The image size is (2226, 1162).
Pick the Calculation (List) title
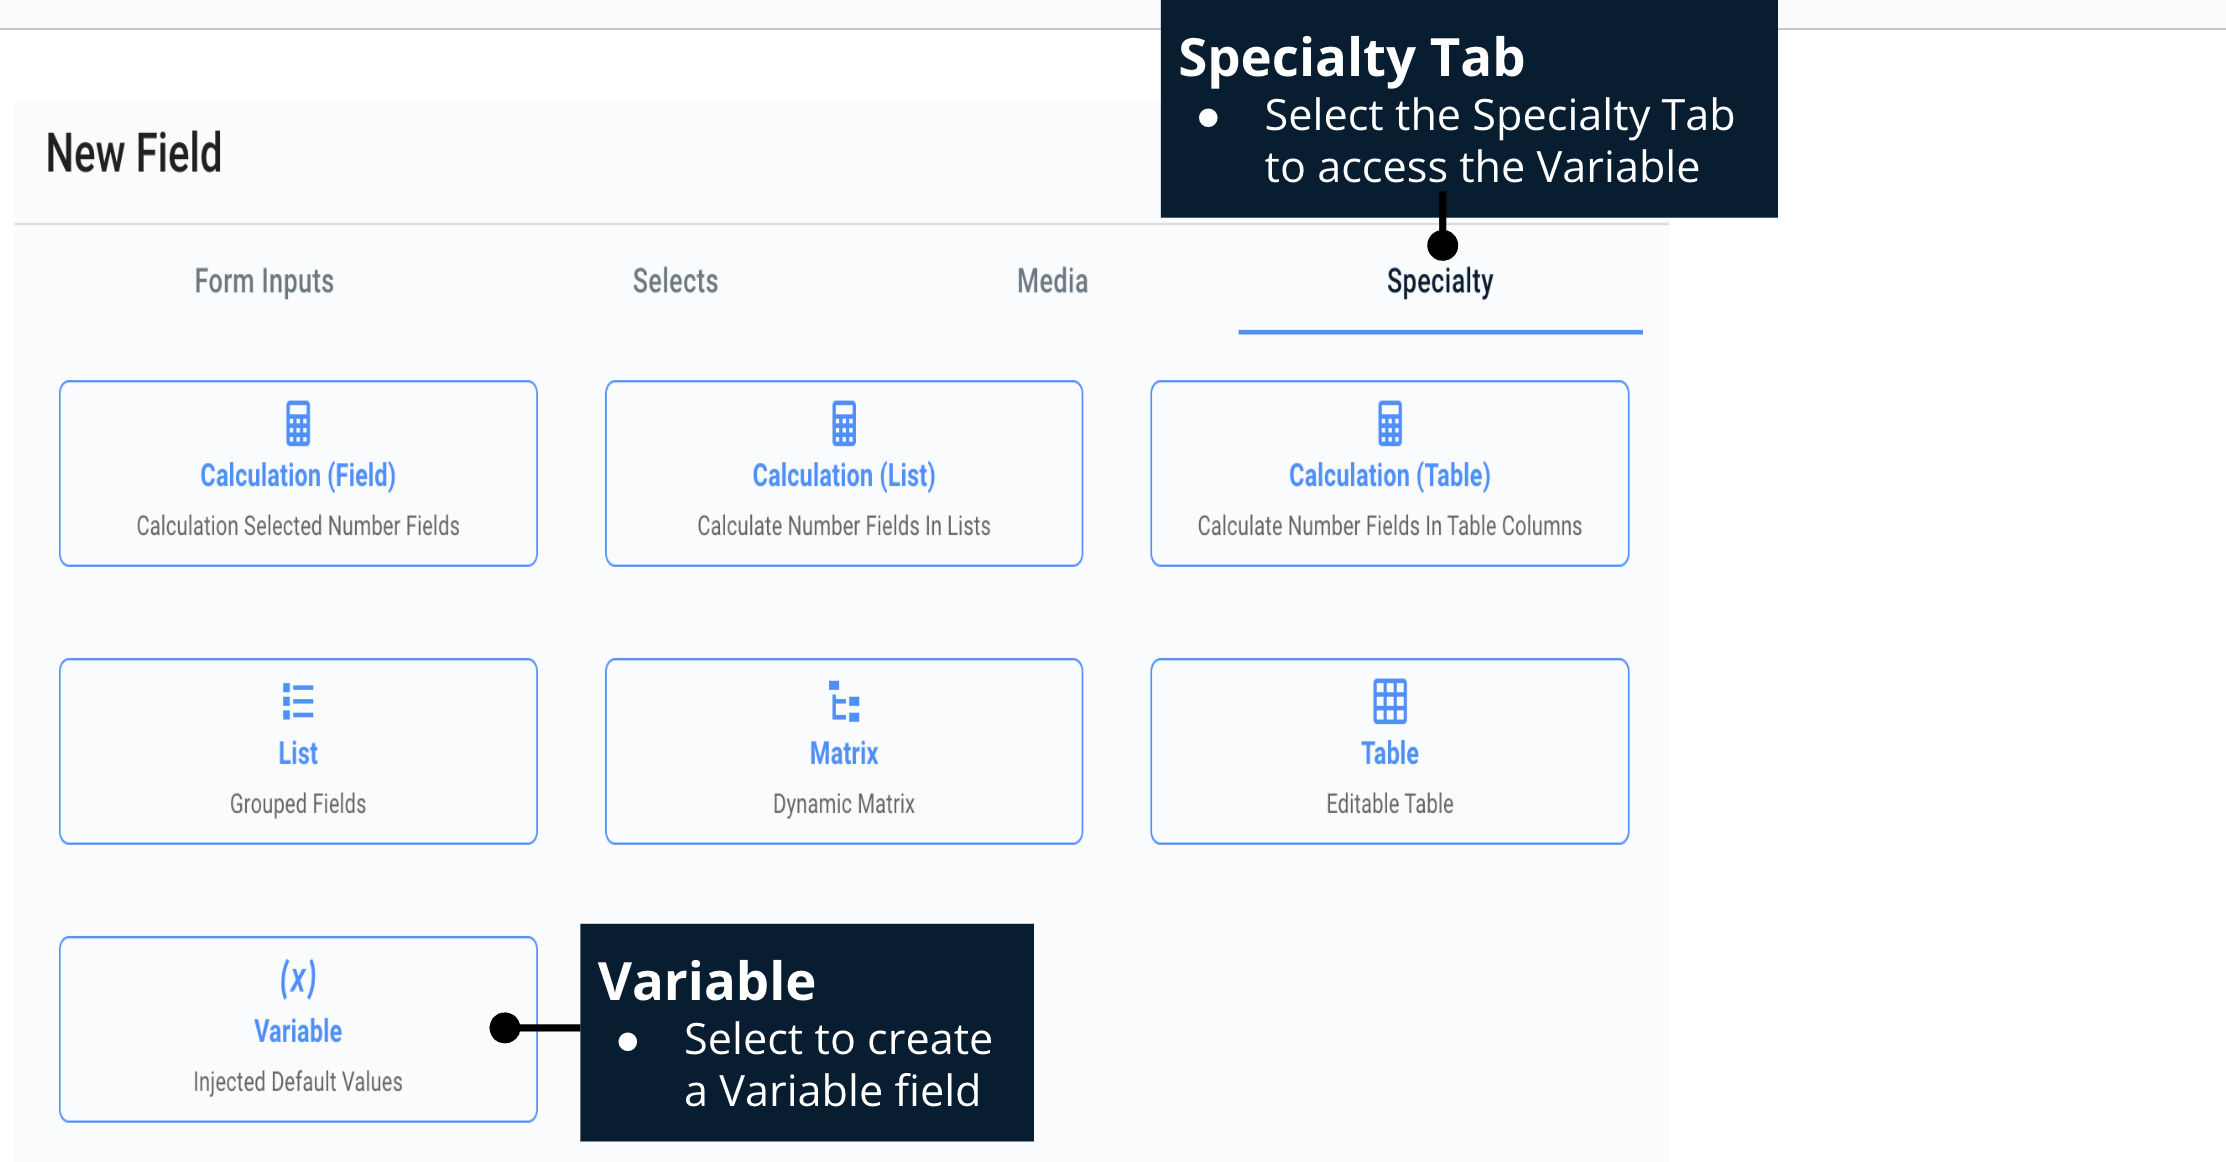pyautogui.click(x=844, y=475)
